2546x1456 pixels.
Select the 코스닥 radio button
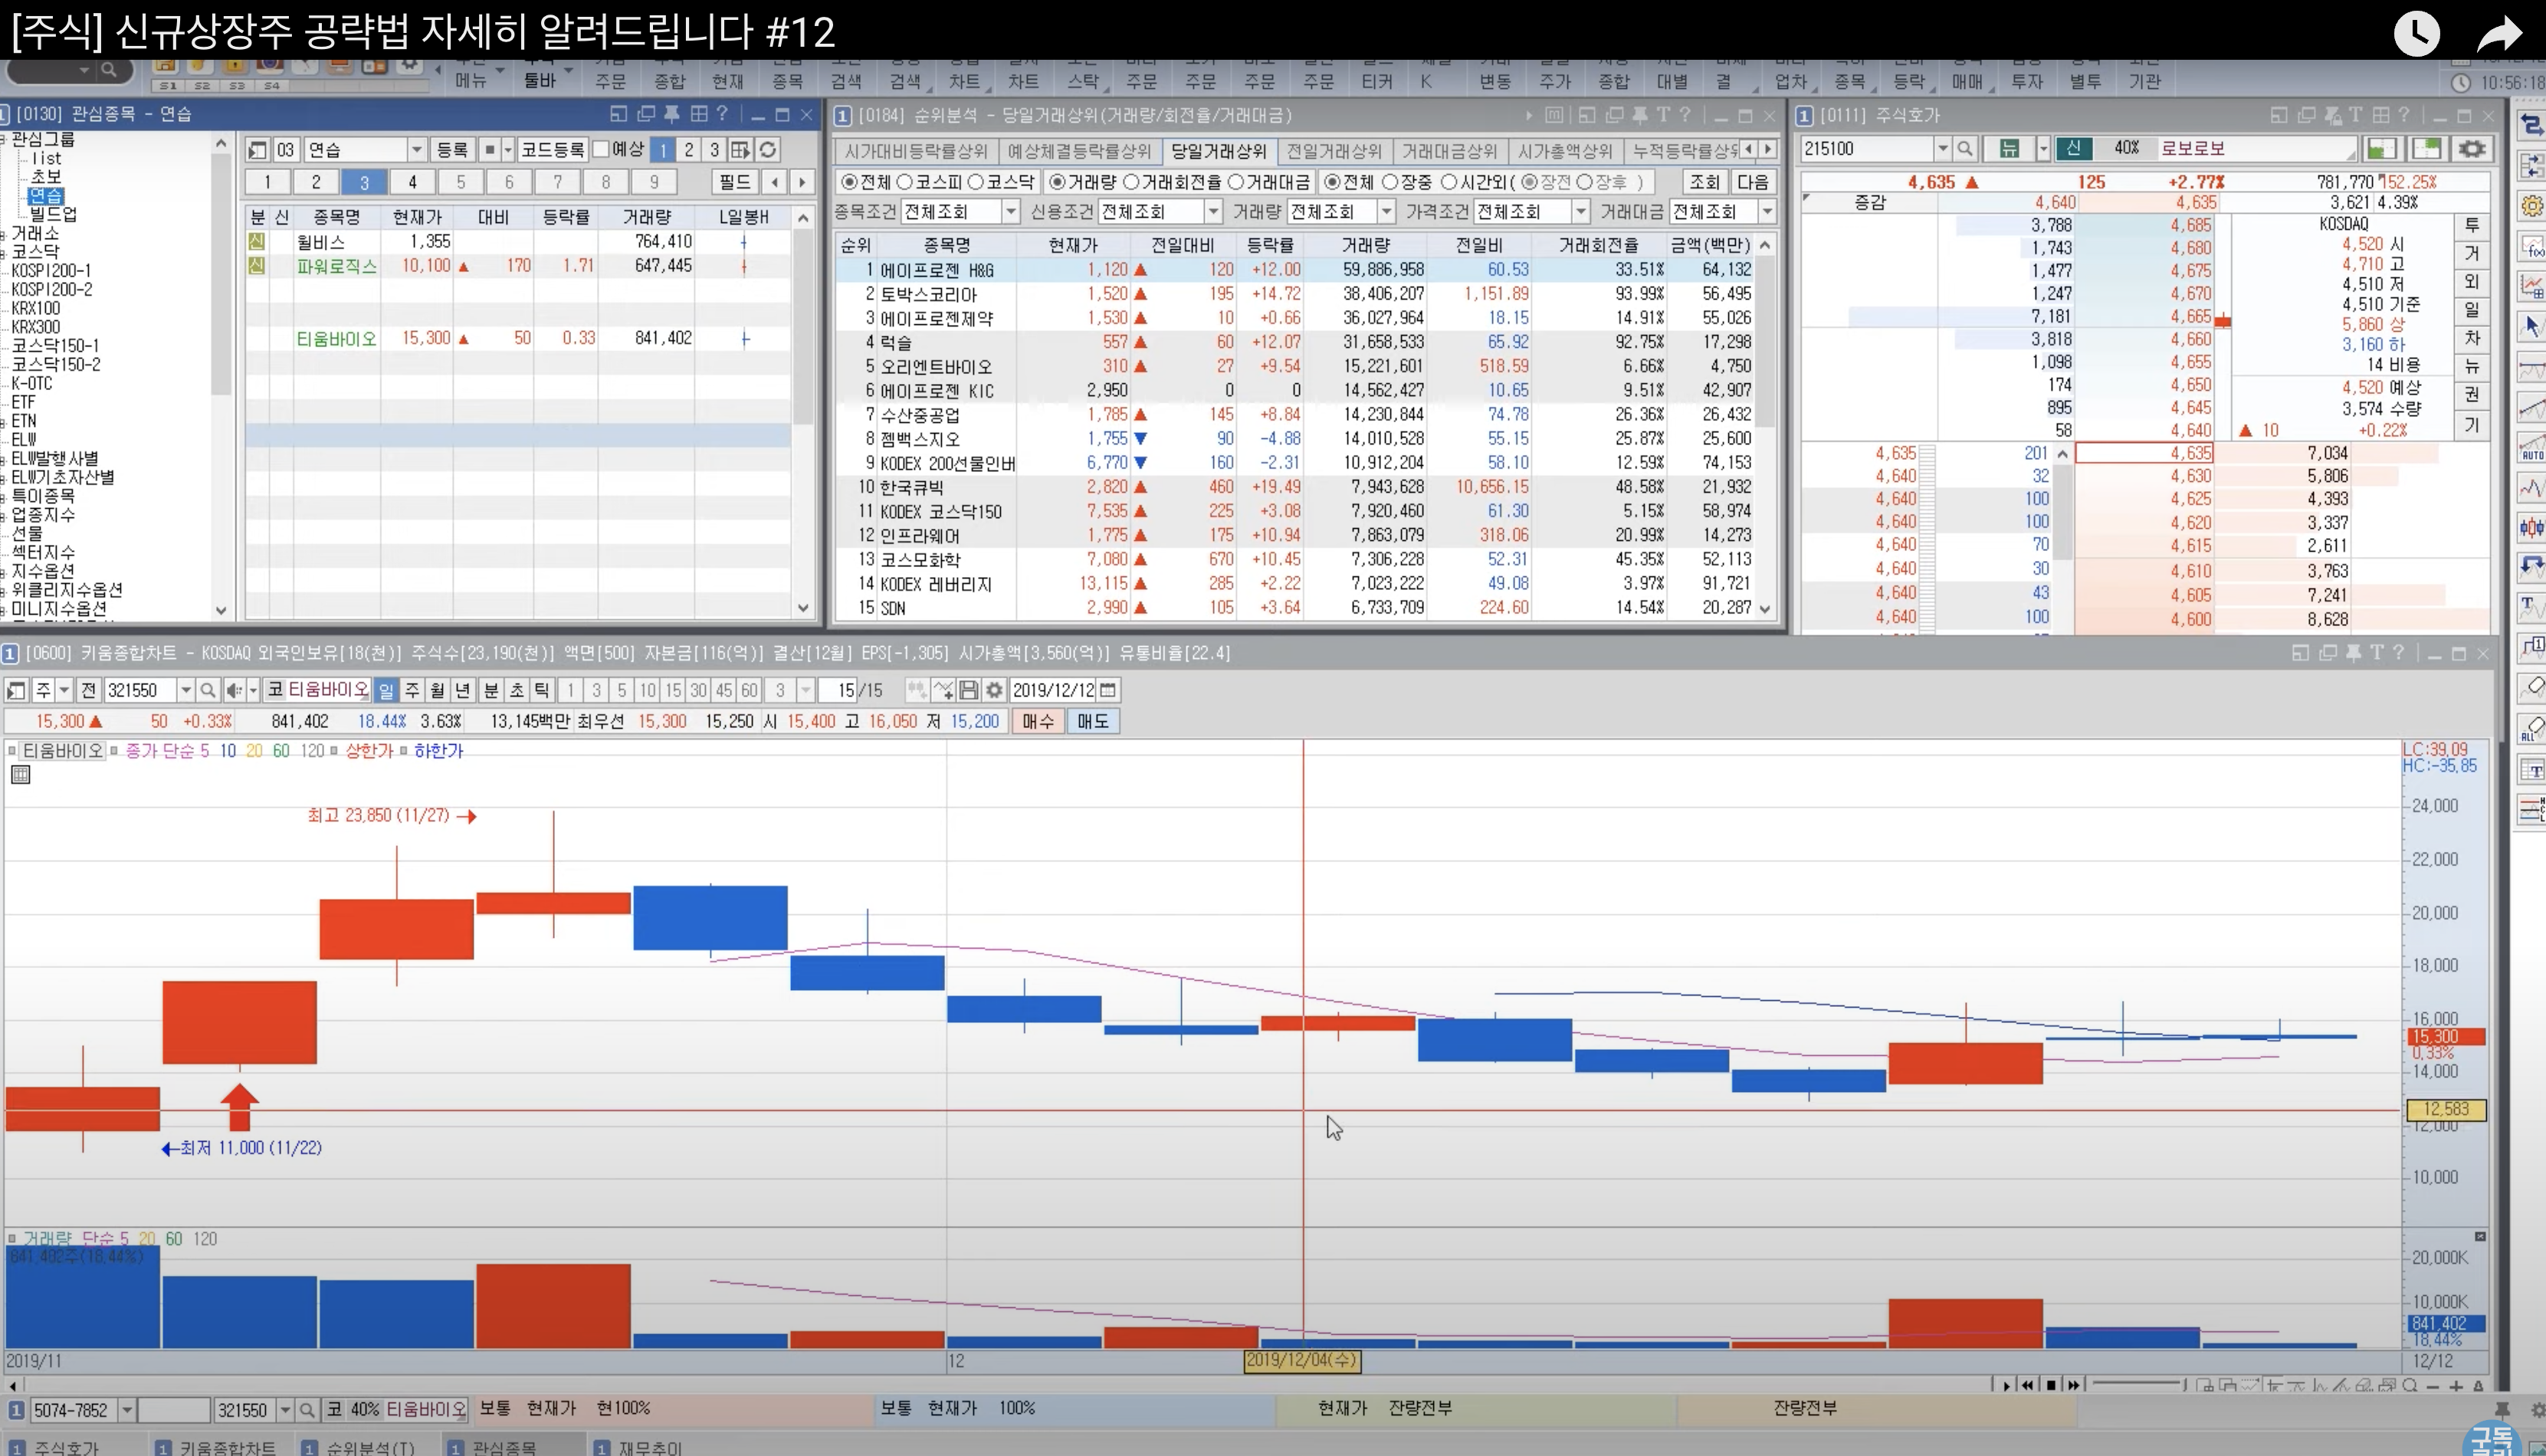pos(977,182)
